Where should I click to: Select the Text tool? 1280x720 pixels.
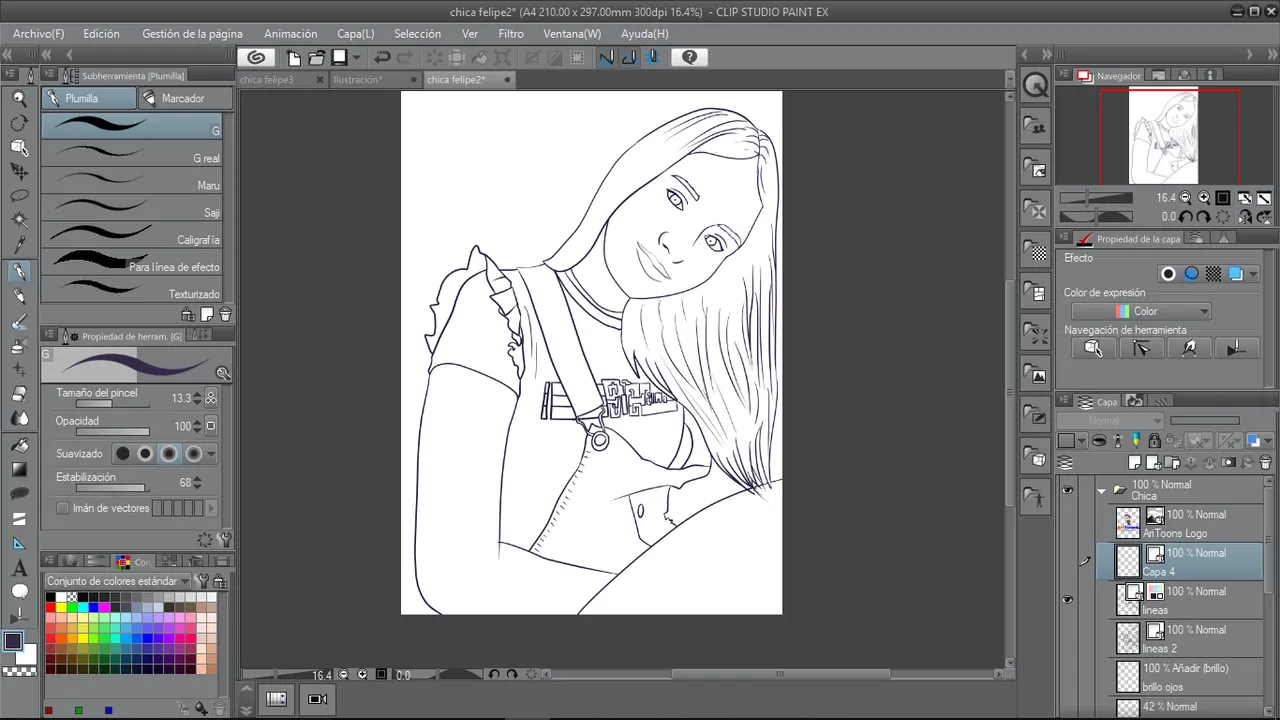[19, 568]
